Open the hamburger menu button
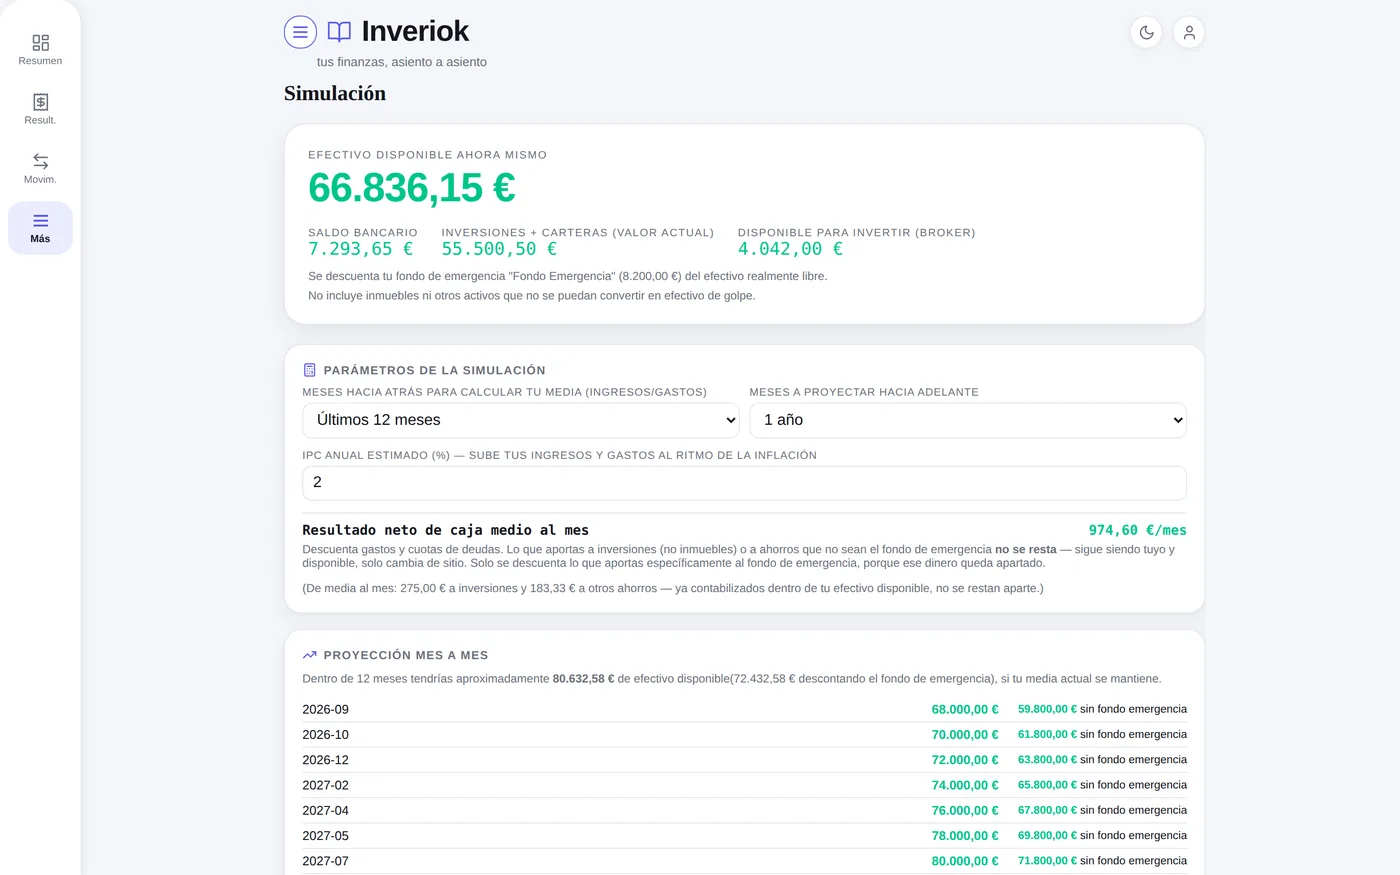 tap(300, 32)
